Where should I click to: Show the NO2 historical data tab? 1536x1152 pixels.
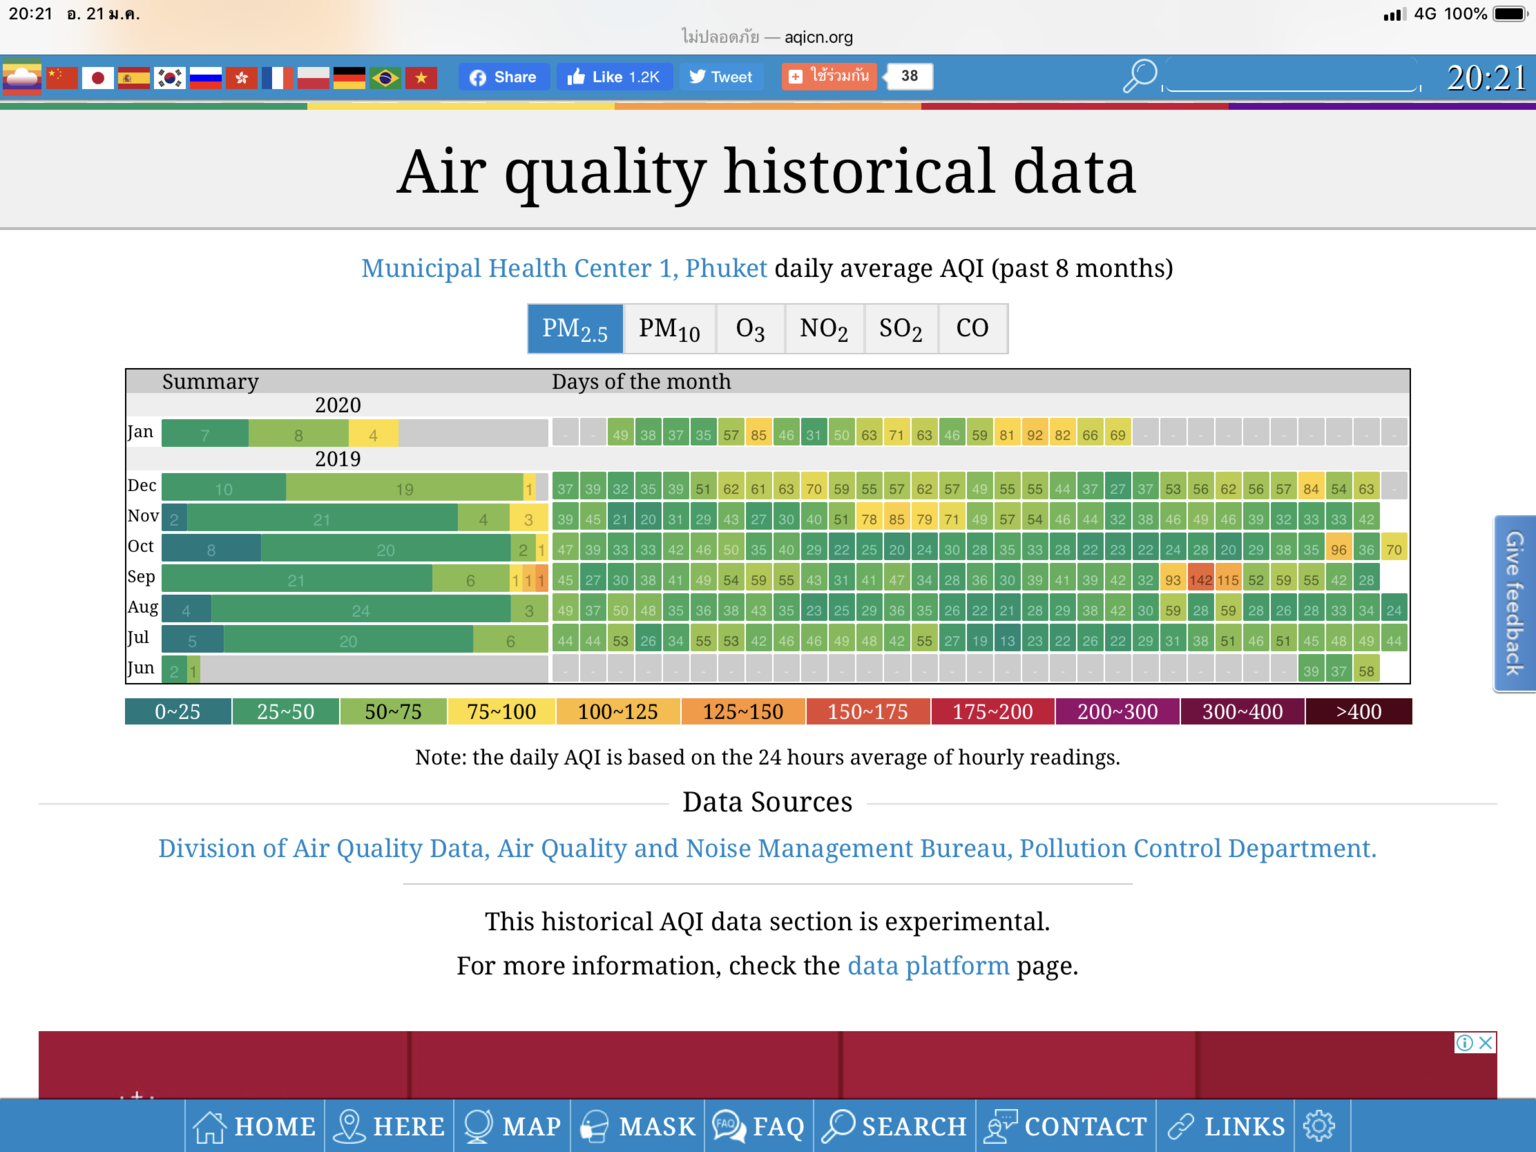[823, 329]
